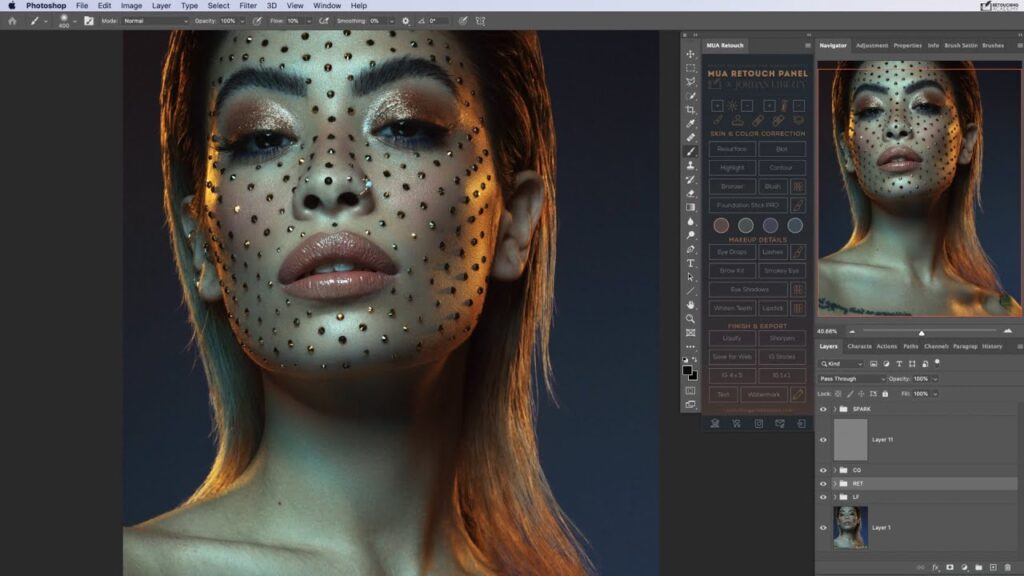Image resolution: width=1024 pixels, height=576 pixels.
Task: Expand the RET group
Action: 834,484
